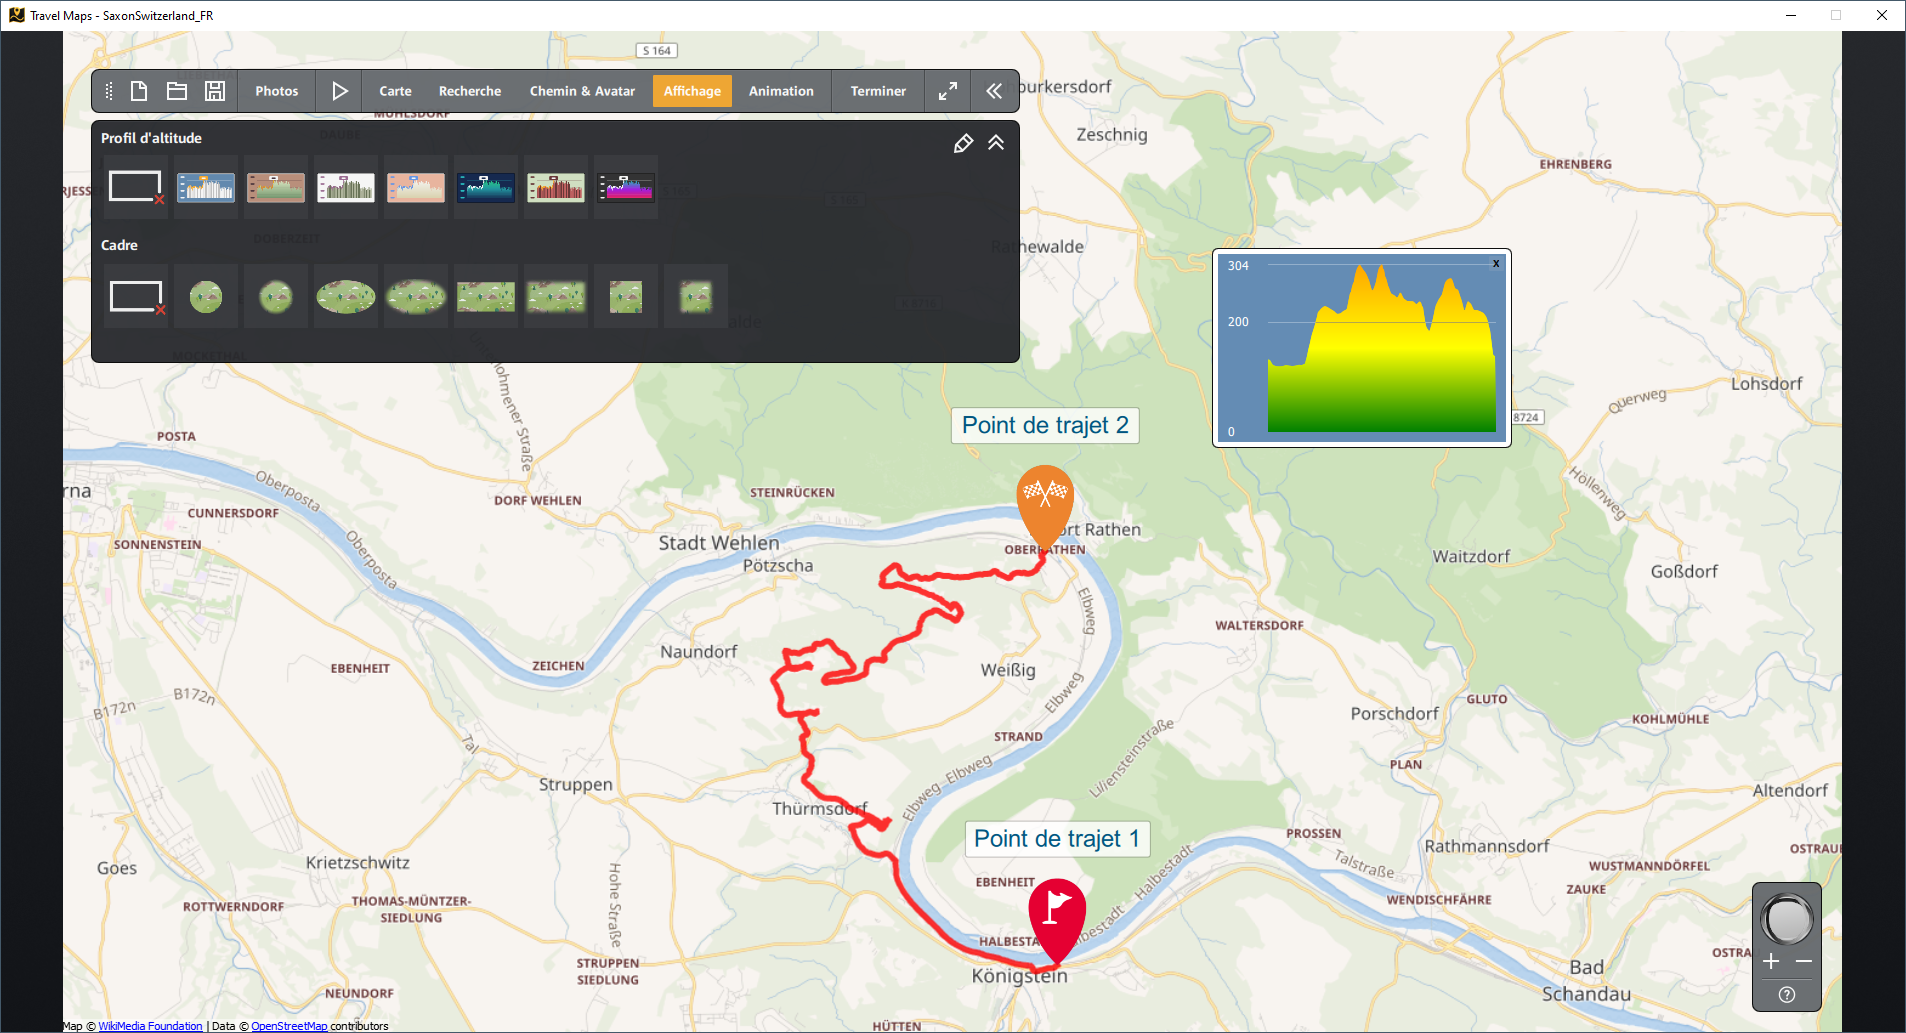
Task: Save the project with the floppy disk icon
Action: tap(215, 91)
